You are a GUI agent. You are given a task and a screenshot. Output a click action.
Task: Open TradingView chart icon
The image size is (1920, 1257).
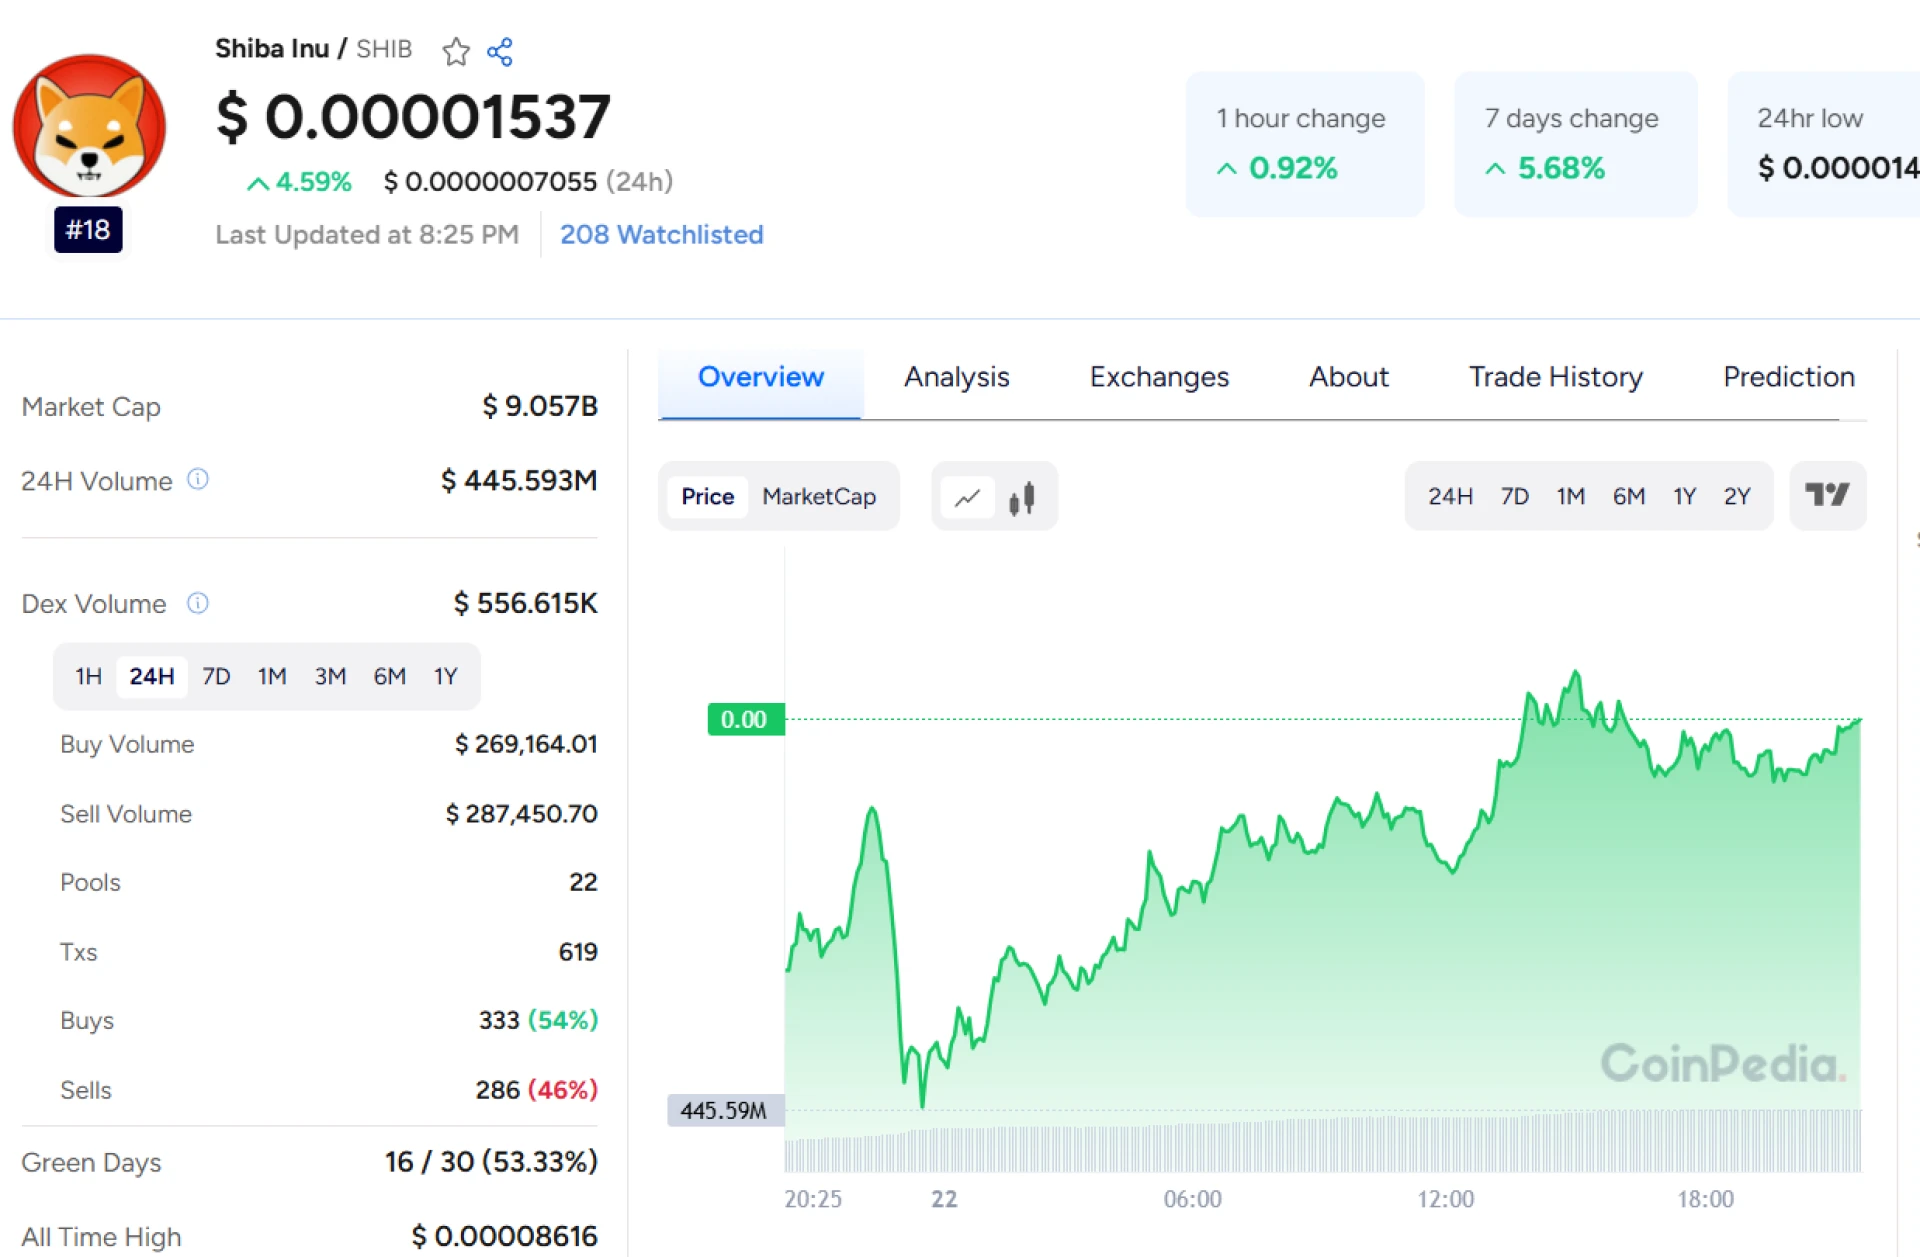point(1826,495)
